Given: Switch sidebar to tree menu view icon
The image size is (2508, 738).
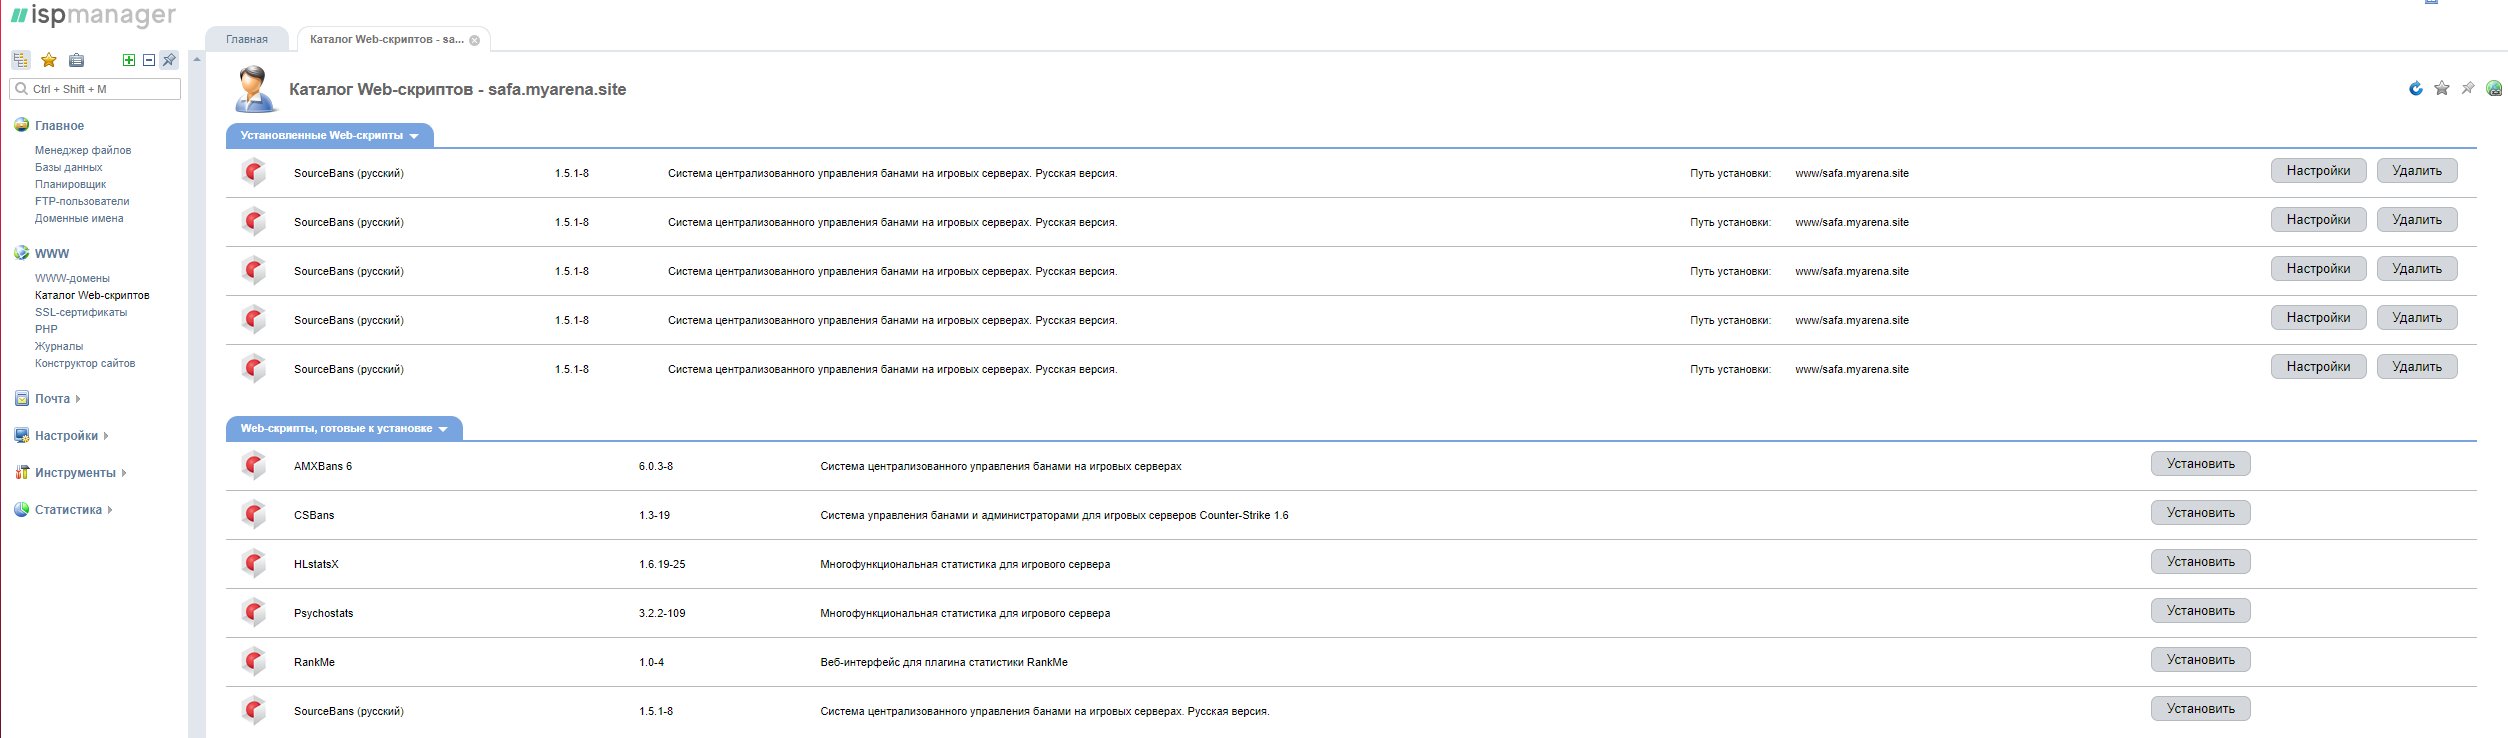Looking at the screenshot, I should point(20,60).
